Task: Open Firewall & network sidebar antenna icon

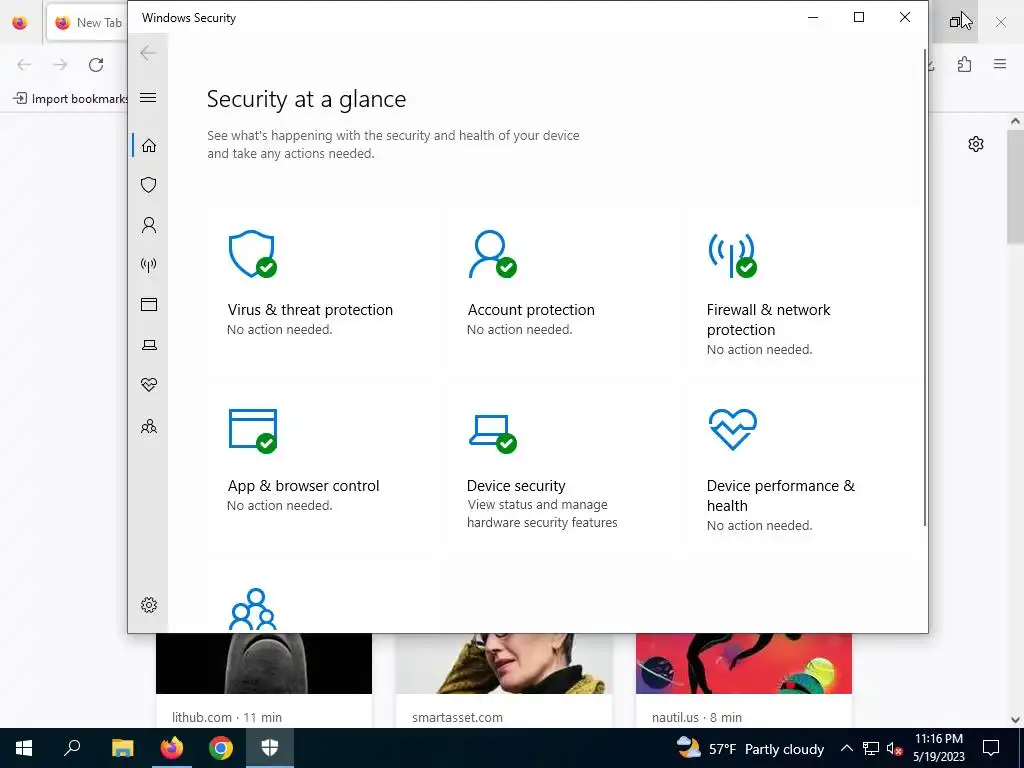Action: pyautogui.click(x=149, y=264)
